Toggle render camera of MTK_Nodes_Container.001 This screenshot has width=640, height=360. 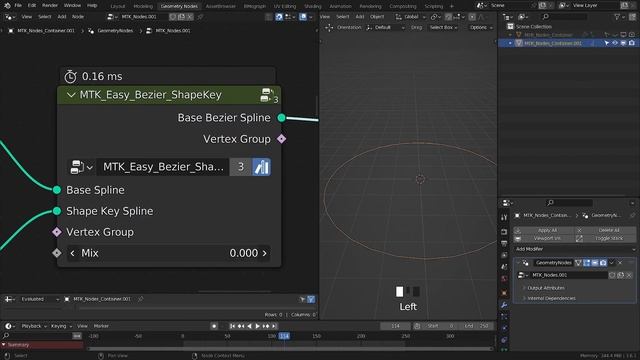(x=631, y=43)
